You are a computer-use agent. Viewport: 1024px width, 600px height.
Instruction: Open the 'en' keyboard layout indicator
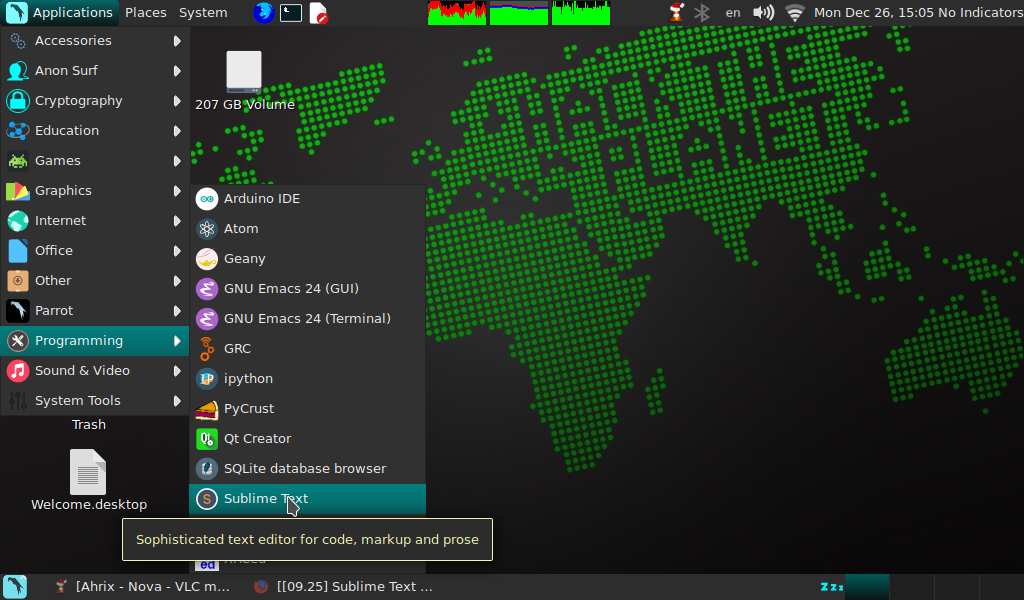(733, 12)
